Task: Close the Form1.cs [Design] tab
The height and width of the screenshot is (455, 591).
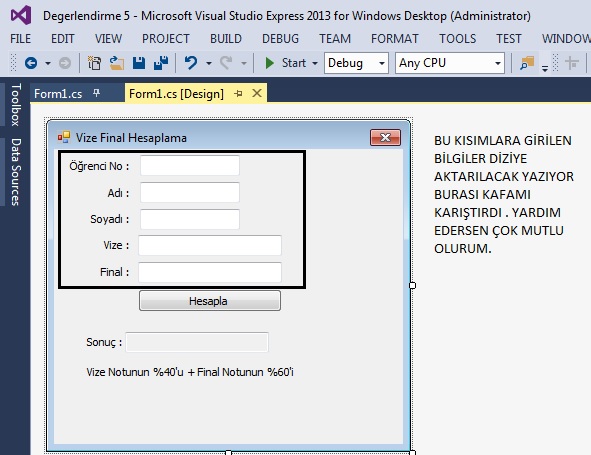Action: (257, 93)
